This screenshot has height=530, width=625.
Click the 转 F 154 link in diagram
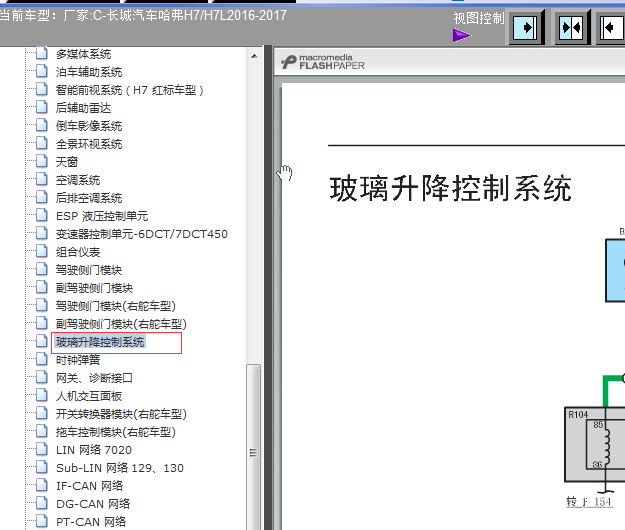tap(589, 502)
